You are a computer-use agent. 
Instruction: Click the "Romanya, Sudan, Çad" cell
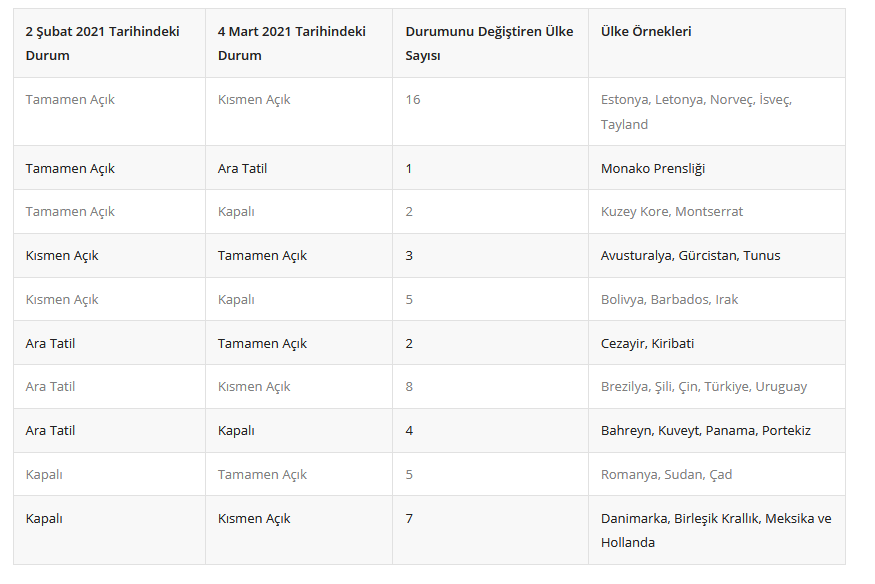pyautogui.click(x=666, y=474)
